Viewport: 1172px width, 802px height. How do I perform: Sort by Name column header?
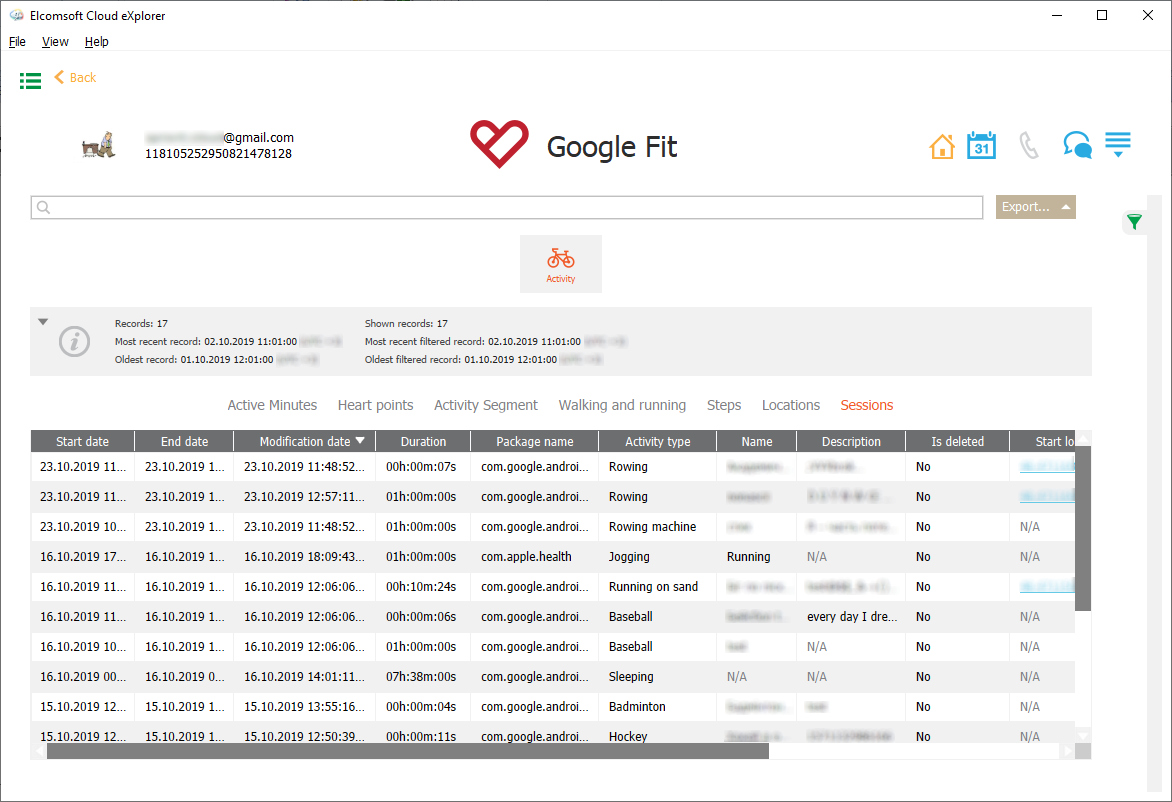point(756,442)
